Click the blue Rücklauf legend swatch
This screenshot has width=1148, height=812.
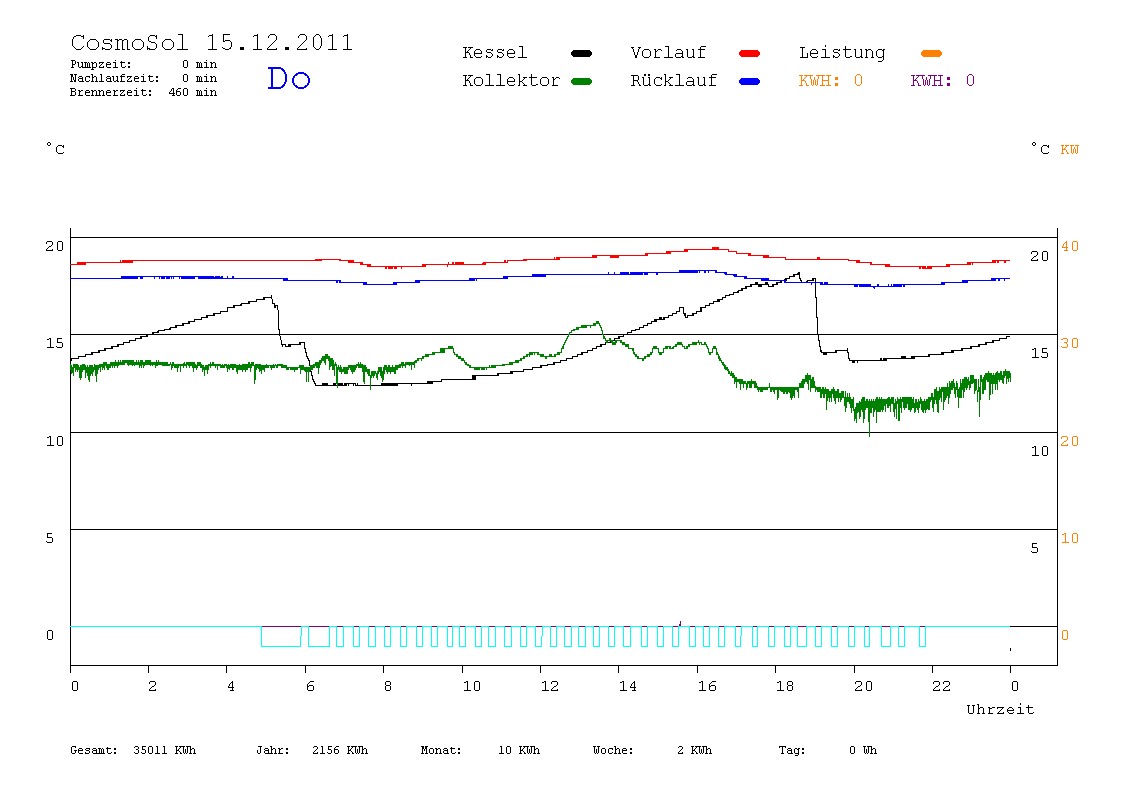[x=750, y=81]
